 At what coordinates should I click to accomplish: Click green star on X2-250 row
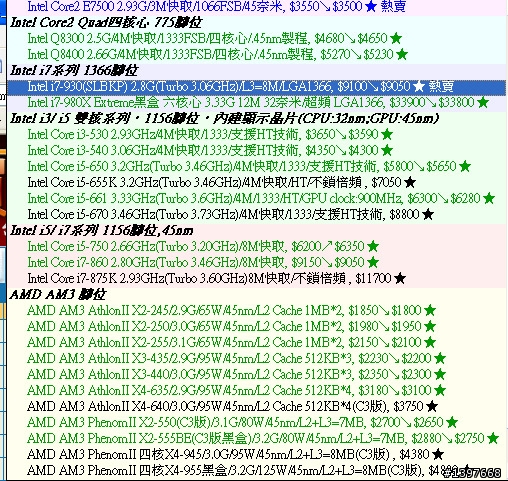tap(430, 326)
